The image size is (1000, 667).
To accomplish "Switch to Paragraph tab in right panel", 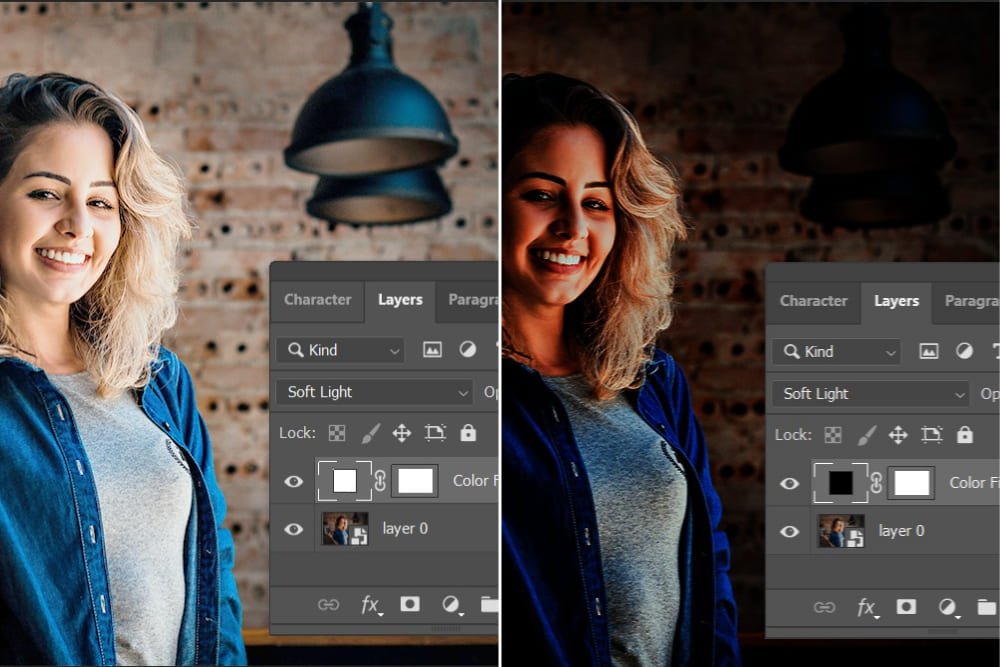I will [970, 300].
